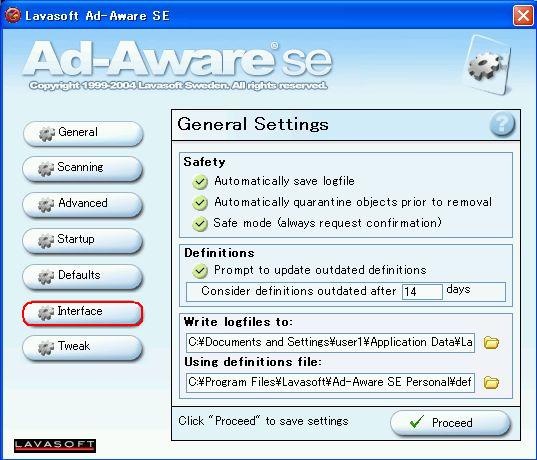Browse folder for logfiles location
Image resolution: width=537 pixels, height=460 pixels.
491,342
